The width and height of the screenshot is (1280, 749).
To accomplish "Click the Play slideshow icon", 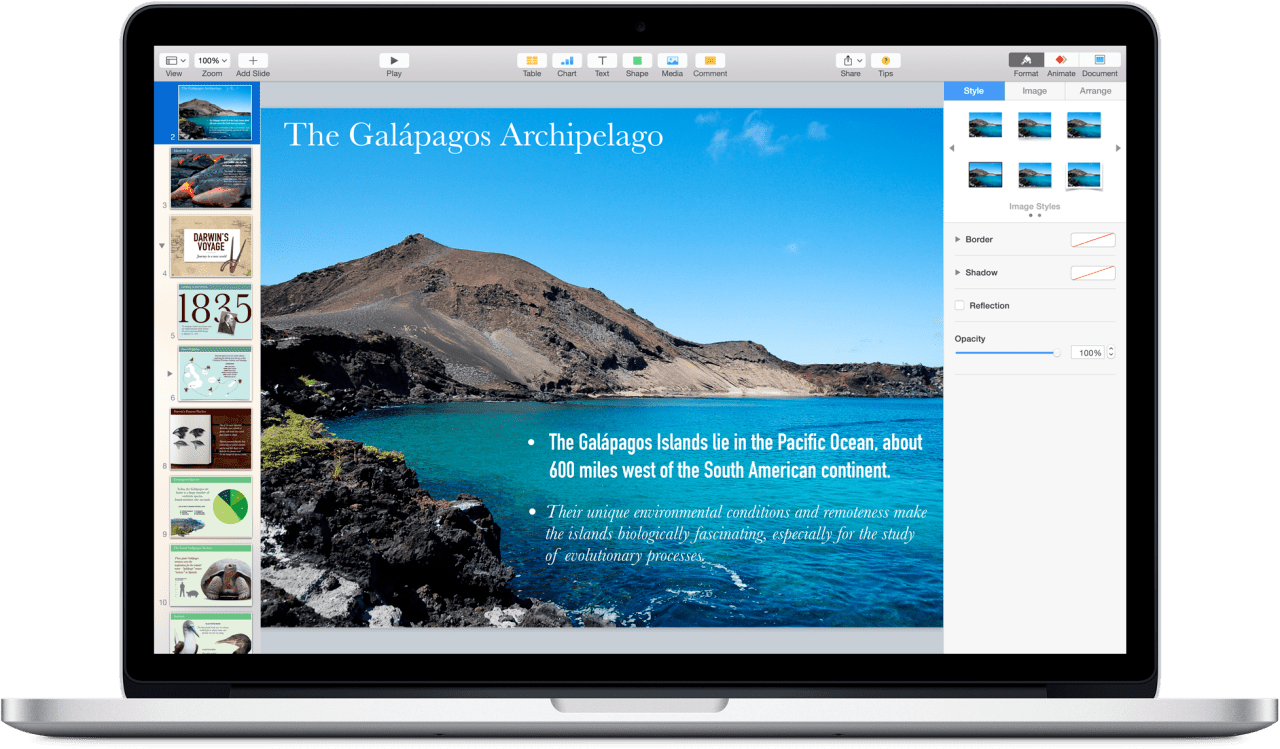I will click(394, 61).
